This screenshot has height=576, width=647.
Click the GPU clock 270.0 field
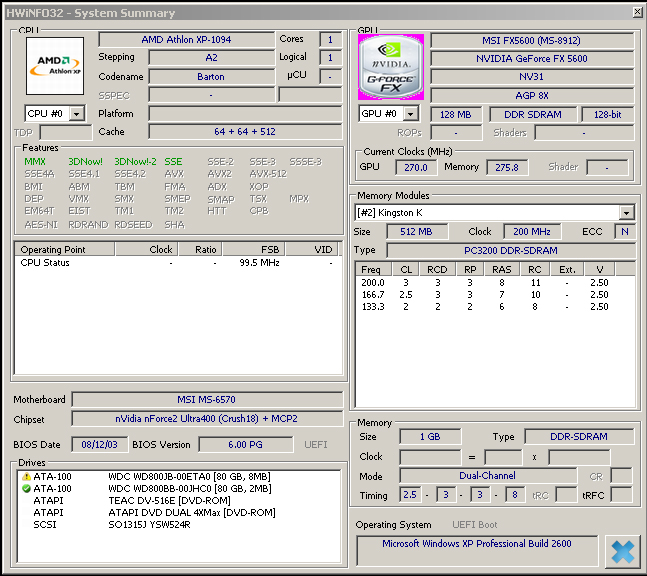(416, 168)
